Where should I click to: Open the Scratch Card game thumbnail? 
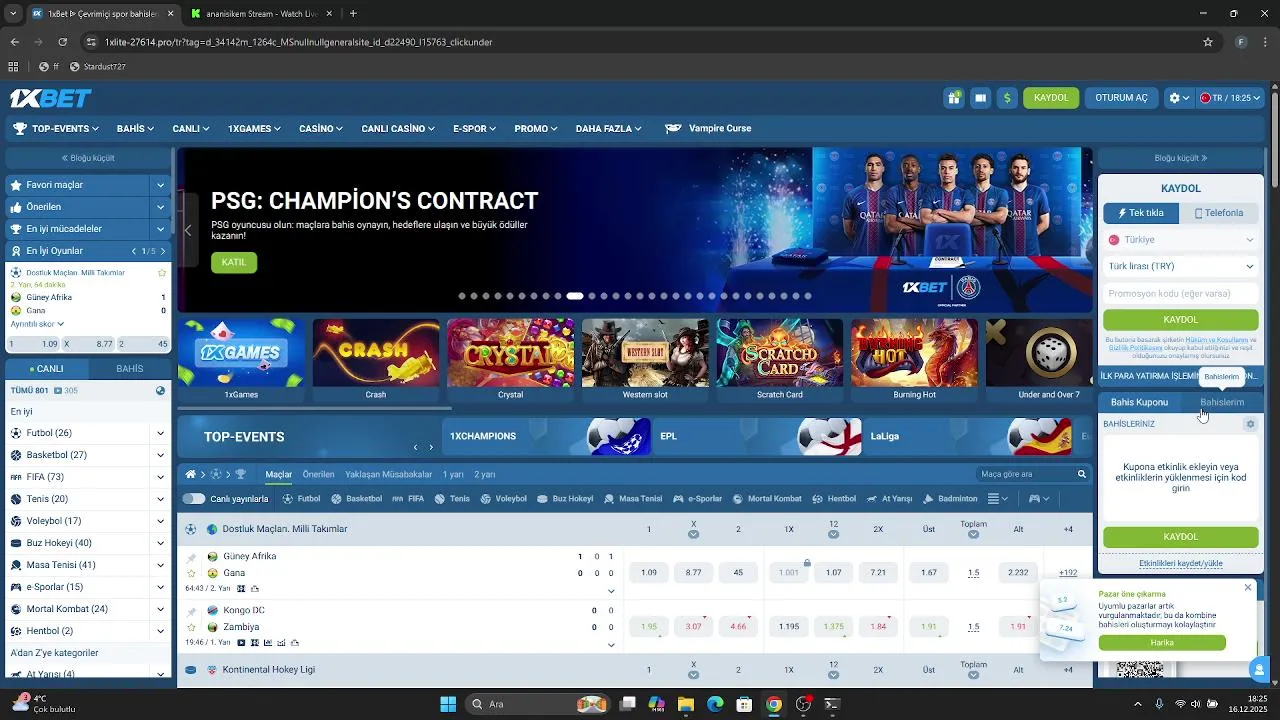point(779,360)
